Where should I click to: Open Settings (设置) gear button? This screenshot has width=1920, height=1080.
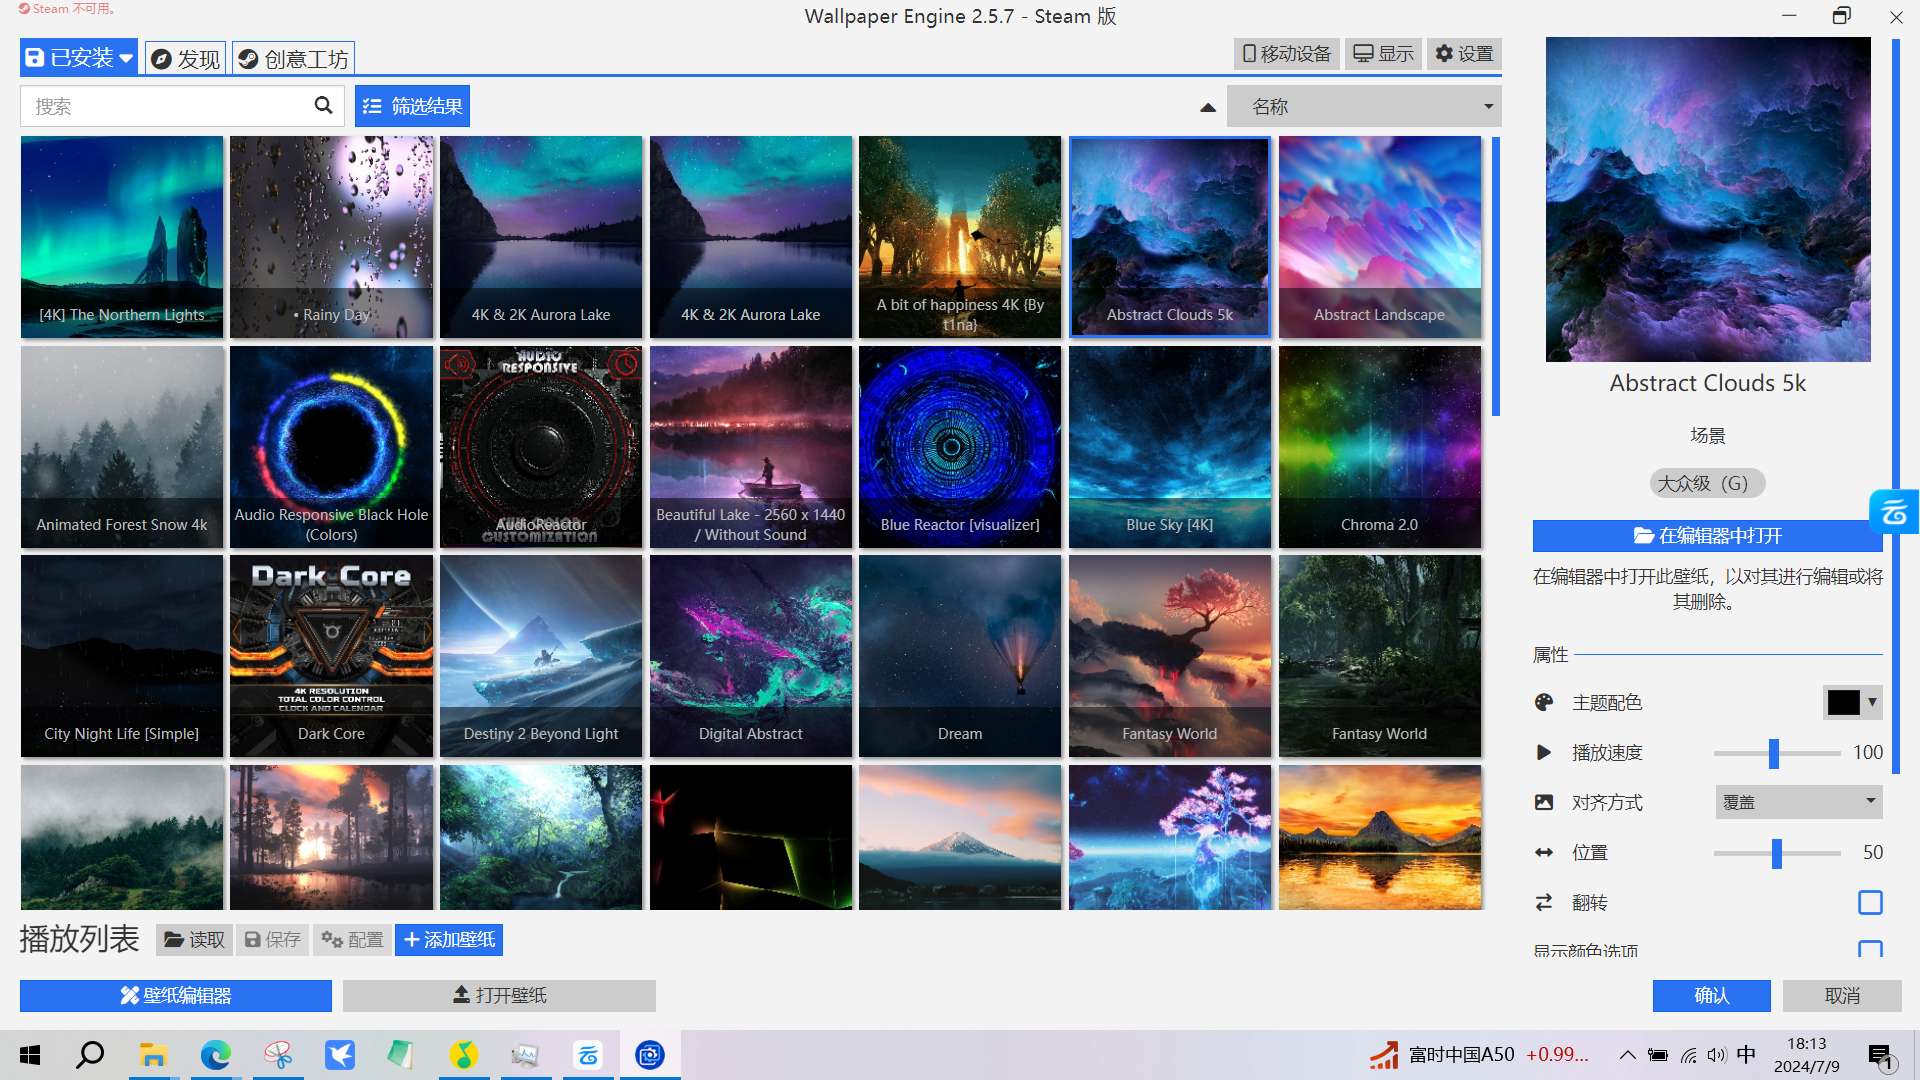click(x=1464, y=54)
